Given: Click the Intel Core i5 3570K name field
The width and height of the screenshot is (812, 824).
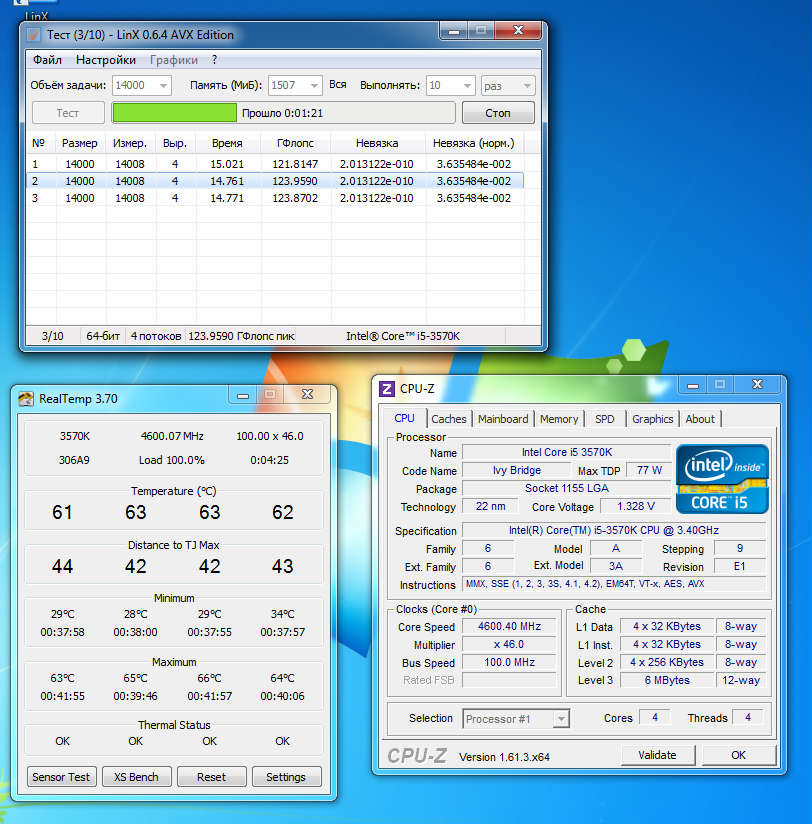Looking at the screenshot, I should [567, 452].
